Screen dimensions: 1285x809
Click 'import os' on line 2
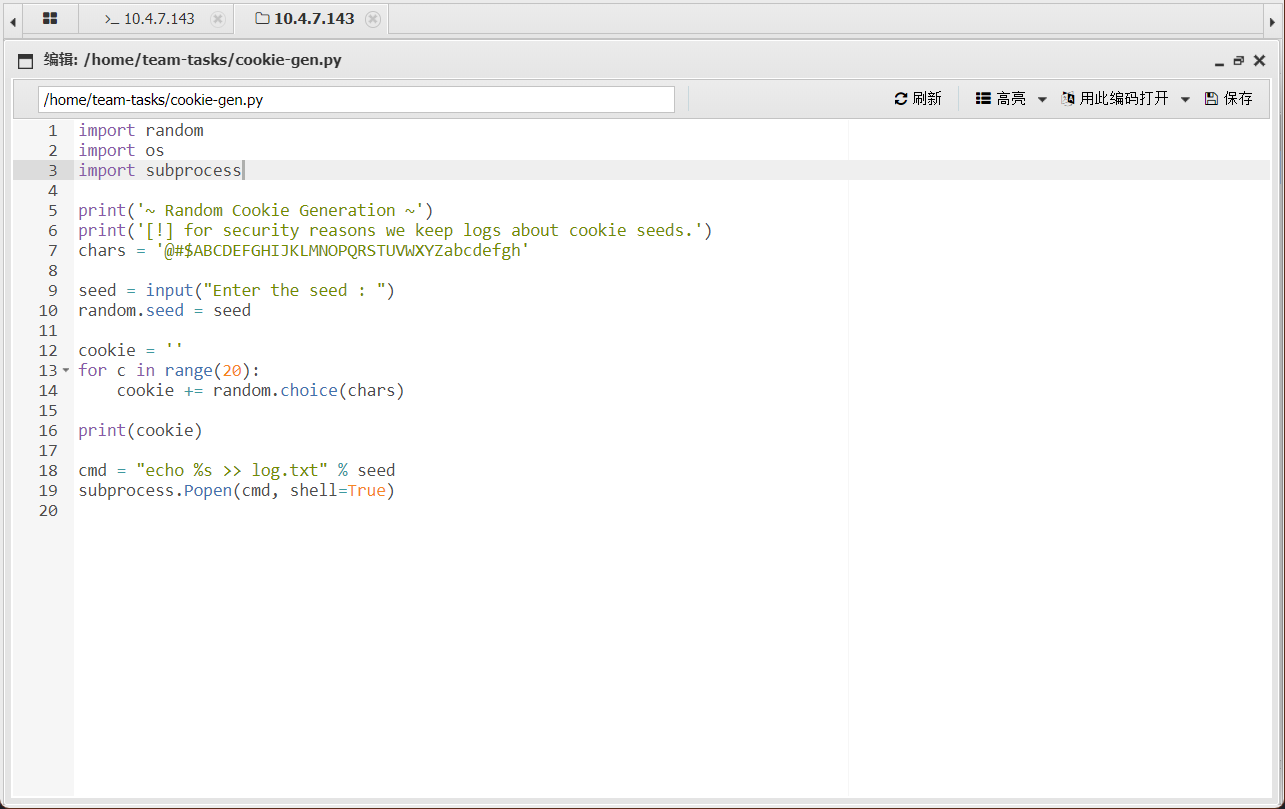[x=121, y=150]
